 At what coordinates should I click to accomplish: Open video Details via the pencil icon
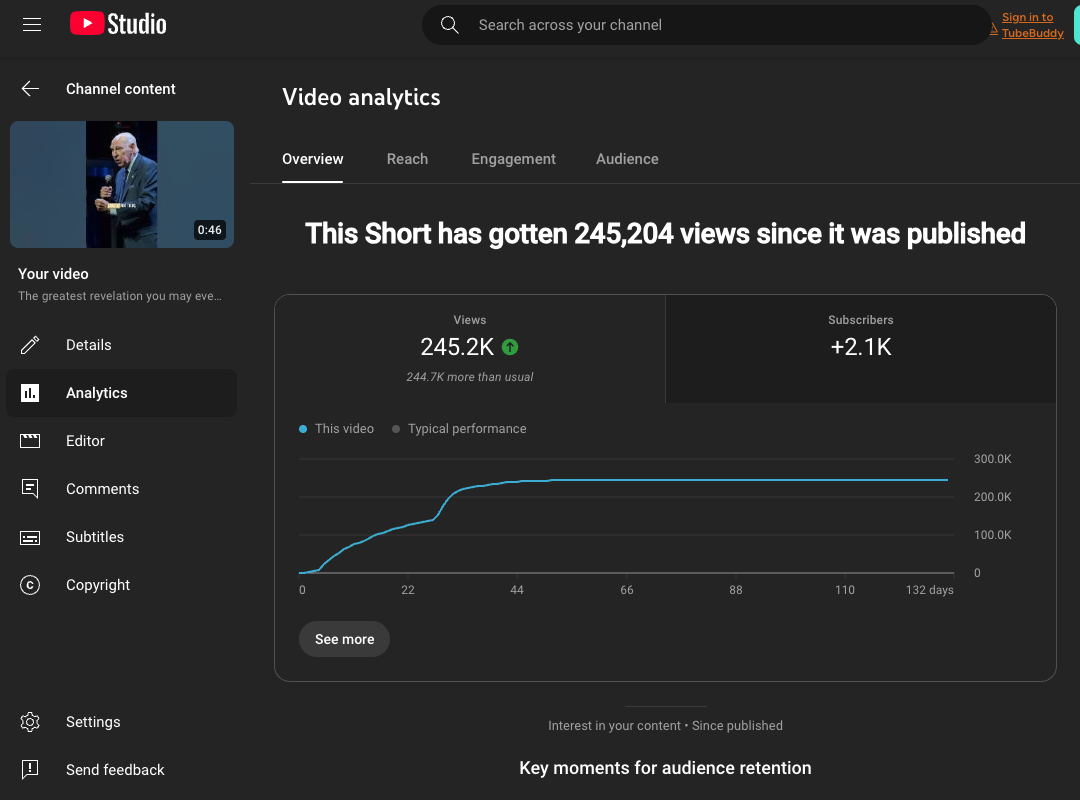(x=30, y=344)
